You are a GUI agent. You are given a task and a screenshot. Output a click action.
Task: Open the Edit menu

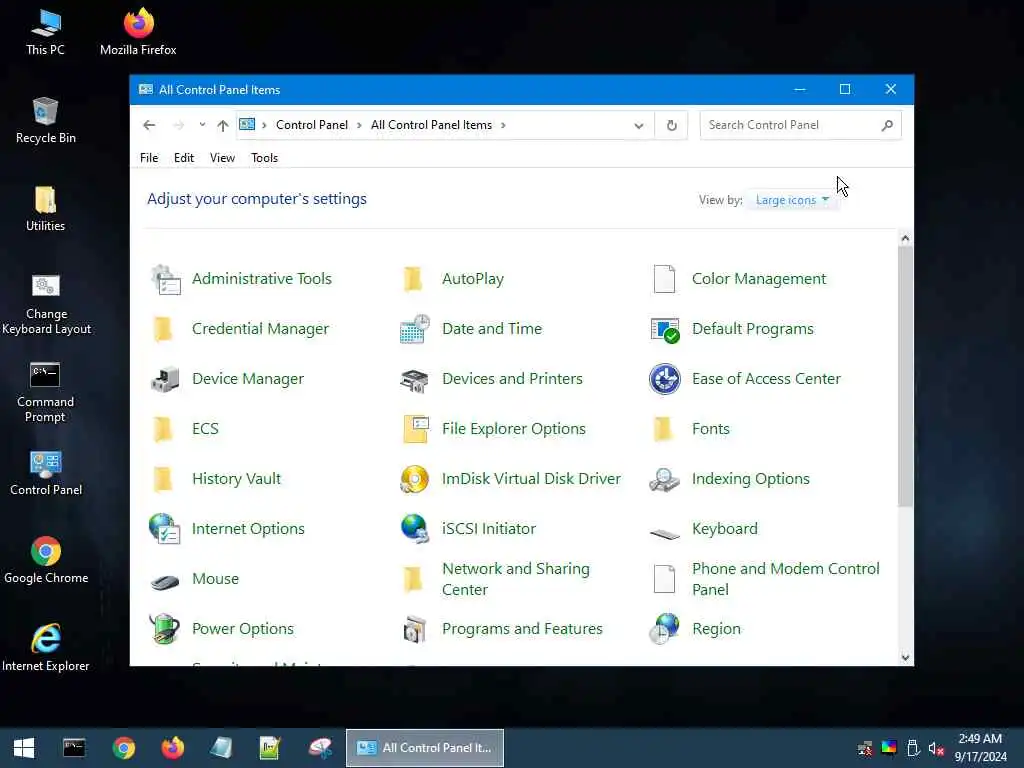(184, 158)
